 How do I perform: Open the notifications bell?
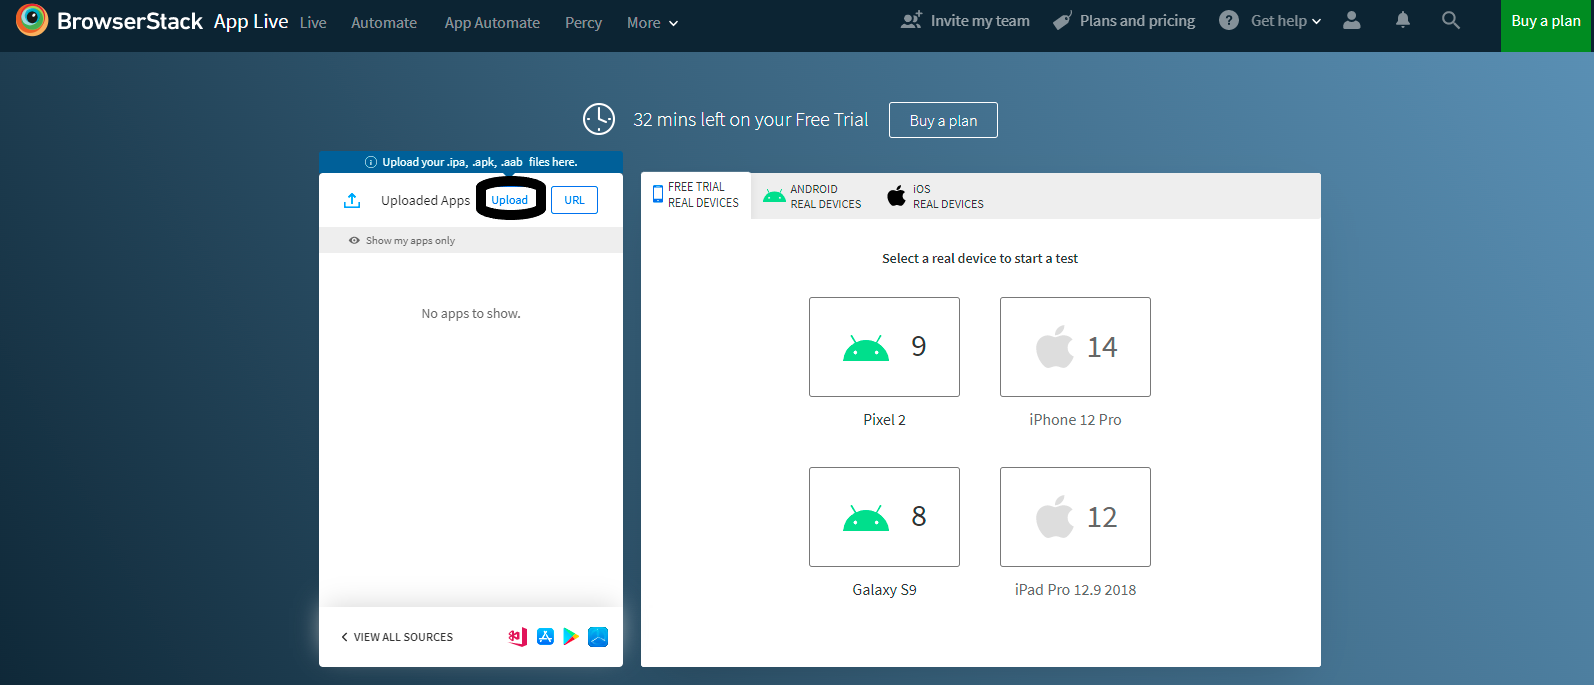[x=1403, y=20]
